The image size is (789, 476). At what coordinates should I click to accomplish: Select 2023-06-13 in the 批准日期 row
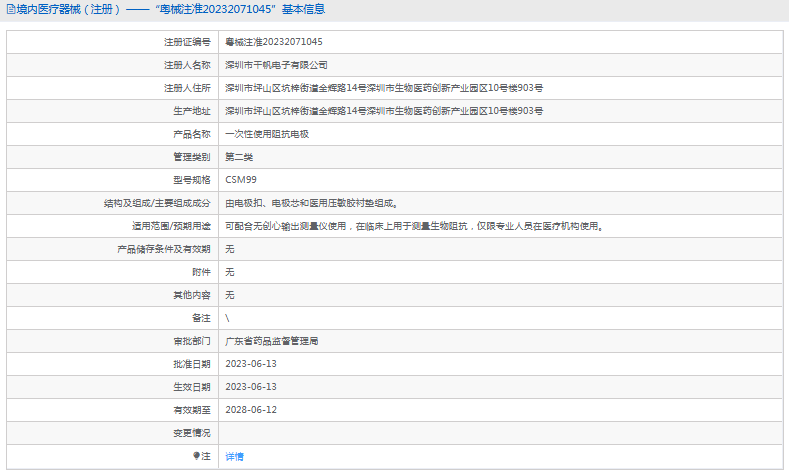point(251,364)
